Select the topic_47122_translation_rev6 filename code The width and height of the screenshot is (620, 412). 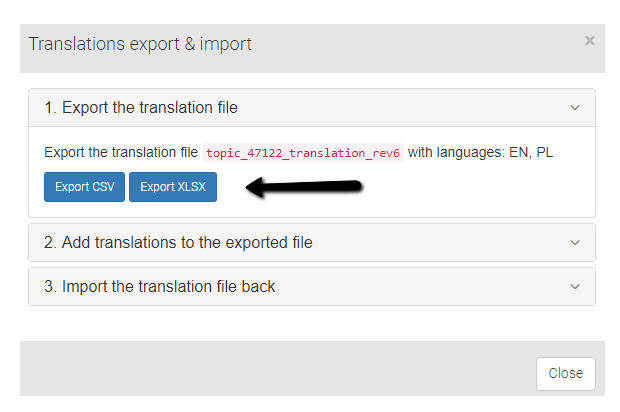pyautogui.click(x=303, y=153)
